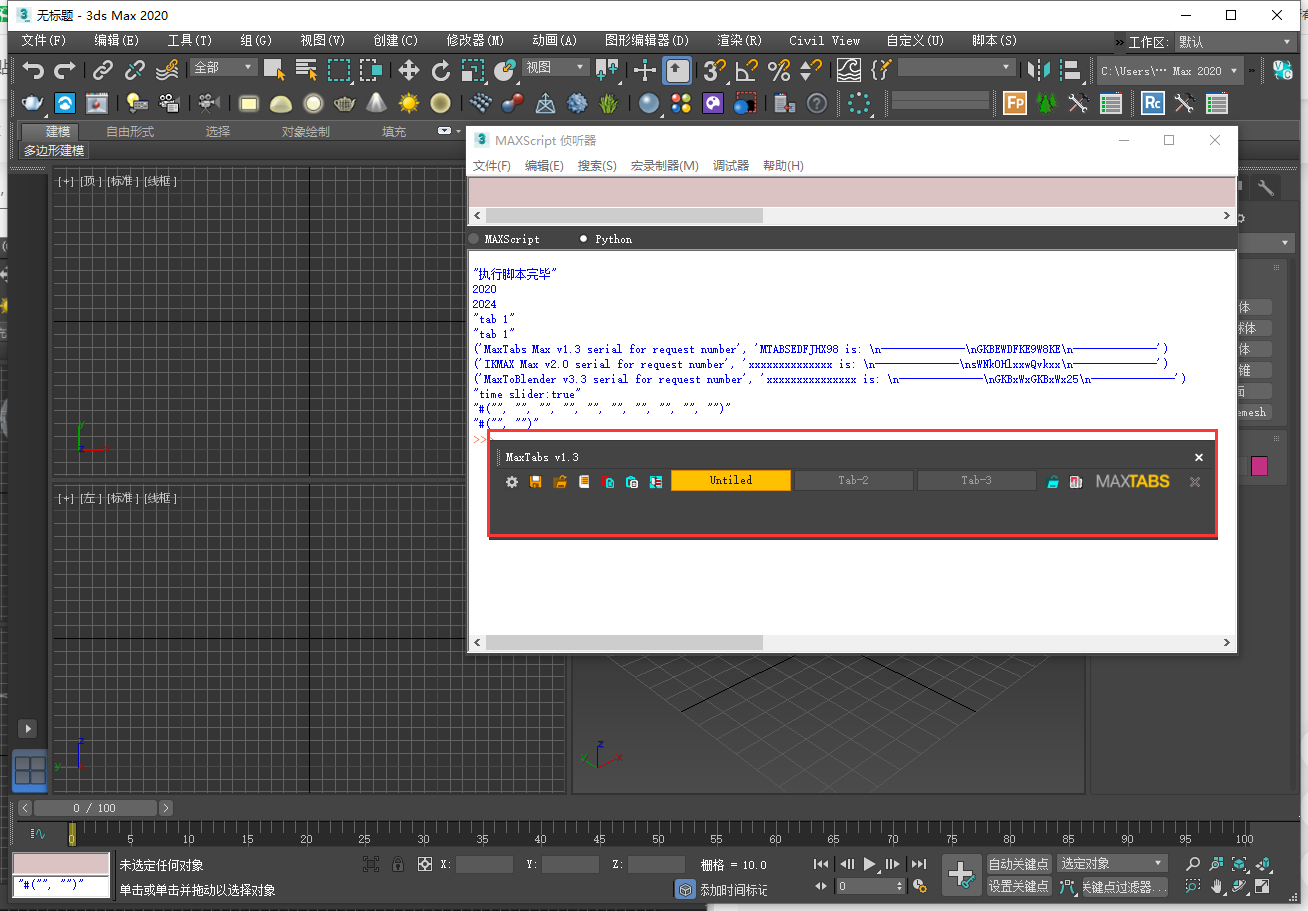Viewport: 1308px width, 911px height.
Task: Click the X coordinate input field
Action: [x=485, y=865]
